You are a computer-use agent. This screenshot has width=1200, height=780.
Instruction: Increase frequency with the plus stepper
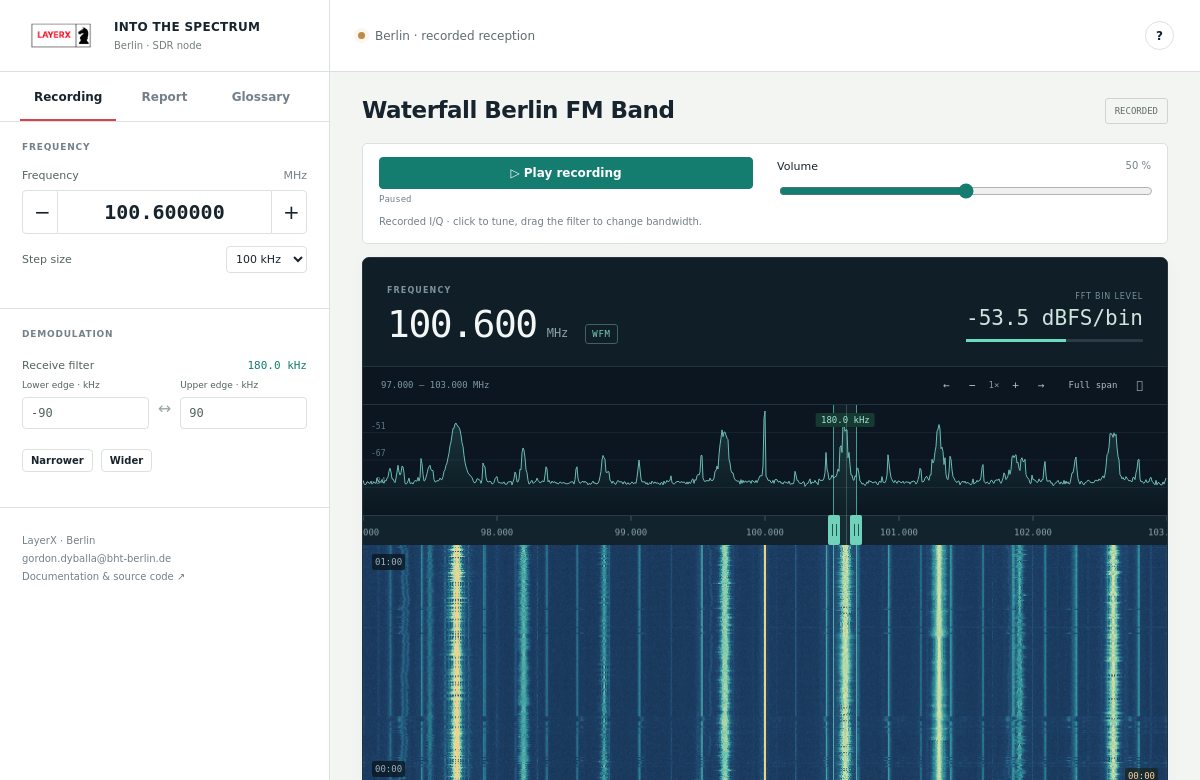click(x=290, y=212)
